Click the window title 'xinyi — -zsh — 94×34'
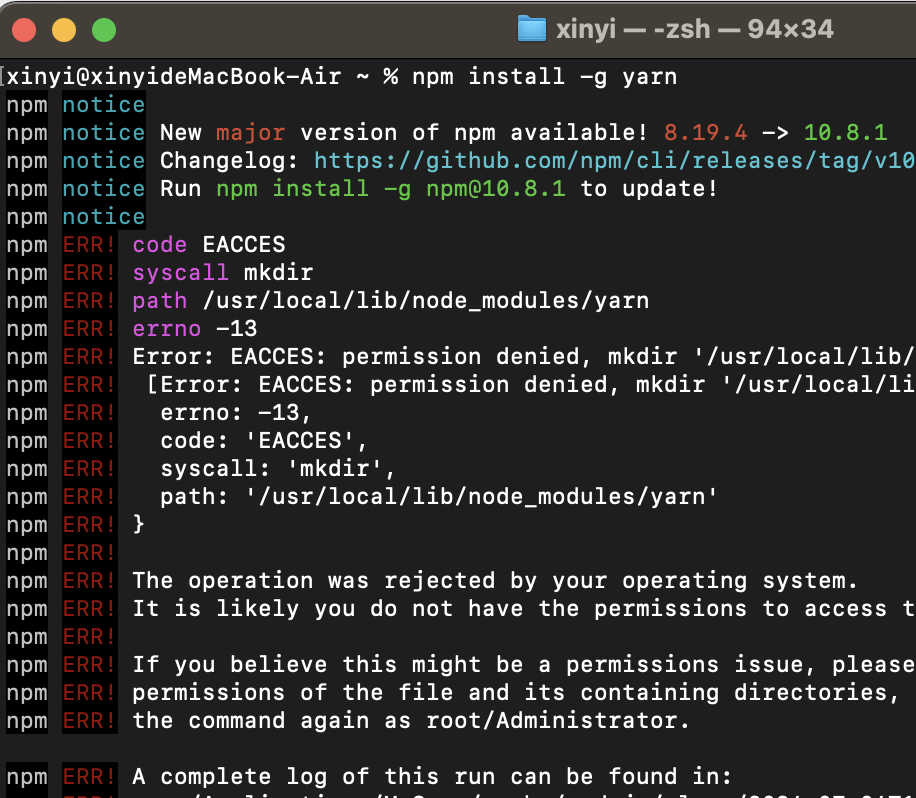The height and width of the screenshot is (798, 916). [x=695, y=29]
